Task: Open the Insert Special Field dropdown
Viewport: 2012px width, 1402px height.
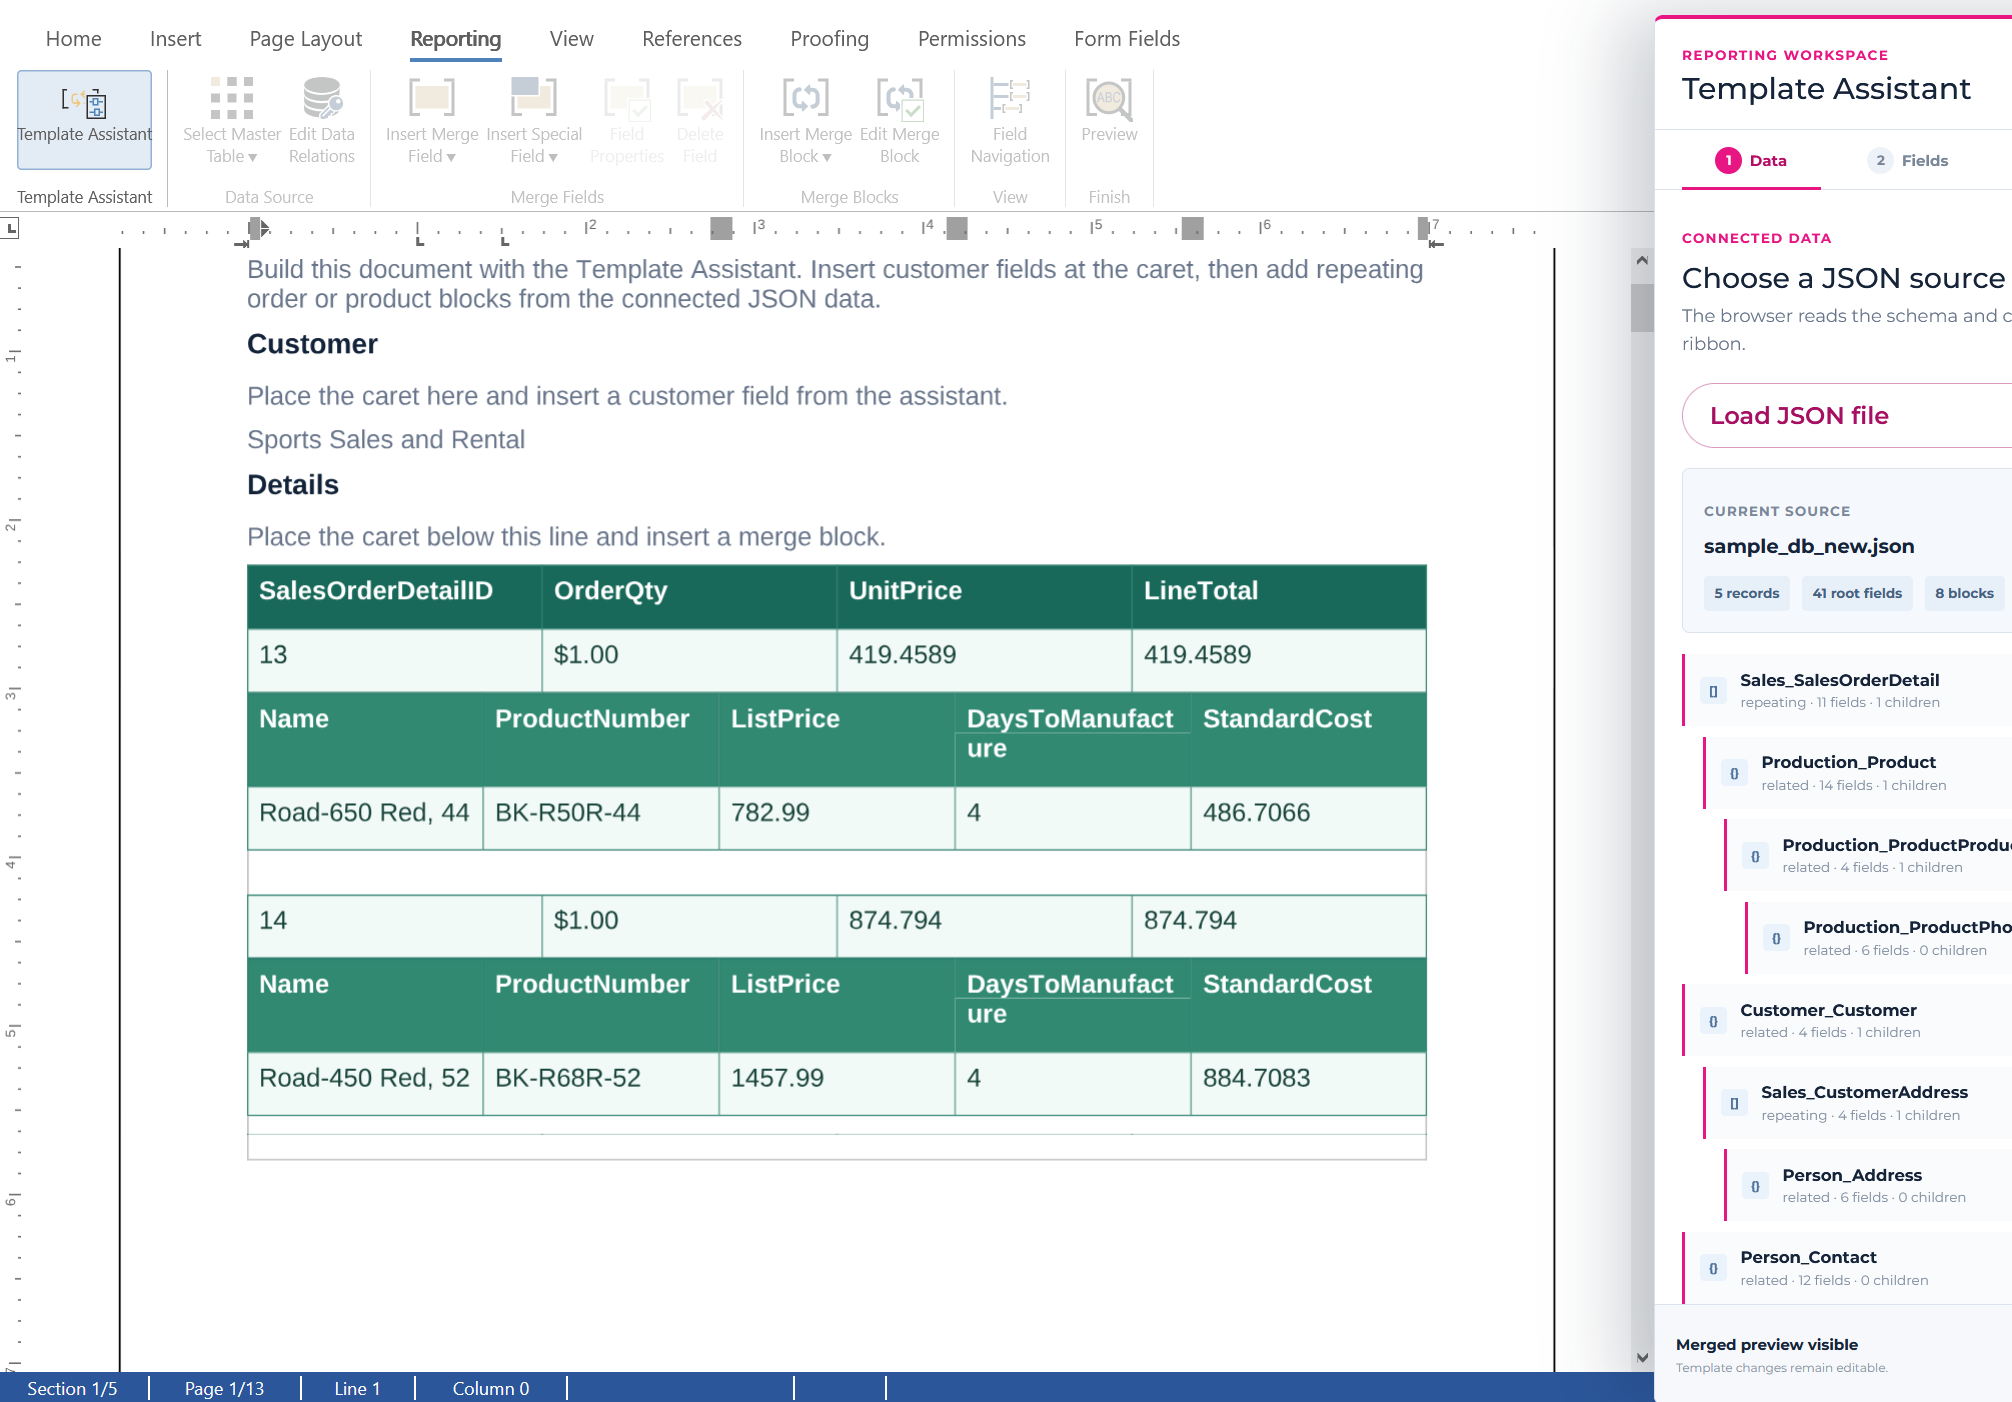Action: pos(534,121)
